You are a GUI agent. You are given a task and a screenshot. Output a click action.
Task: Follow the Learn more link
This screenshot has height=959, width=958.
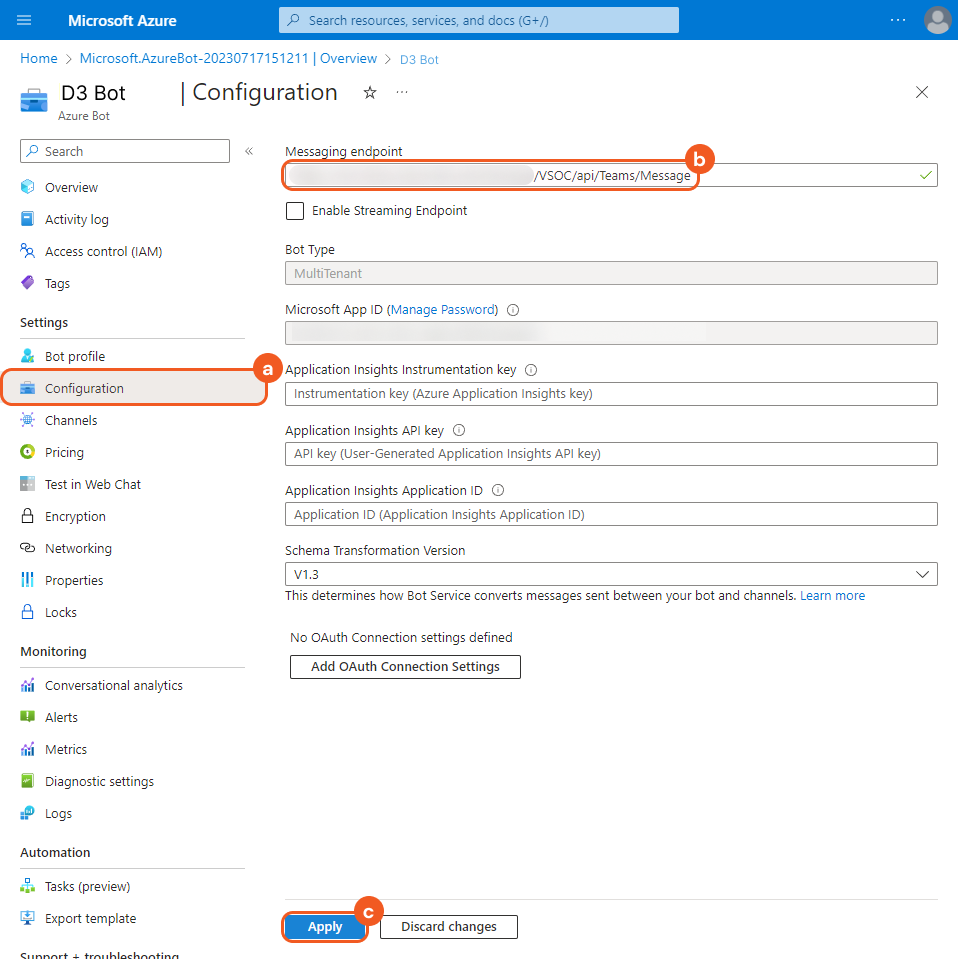click(832, 596)
